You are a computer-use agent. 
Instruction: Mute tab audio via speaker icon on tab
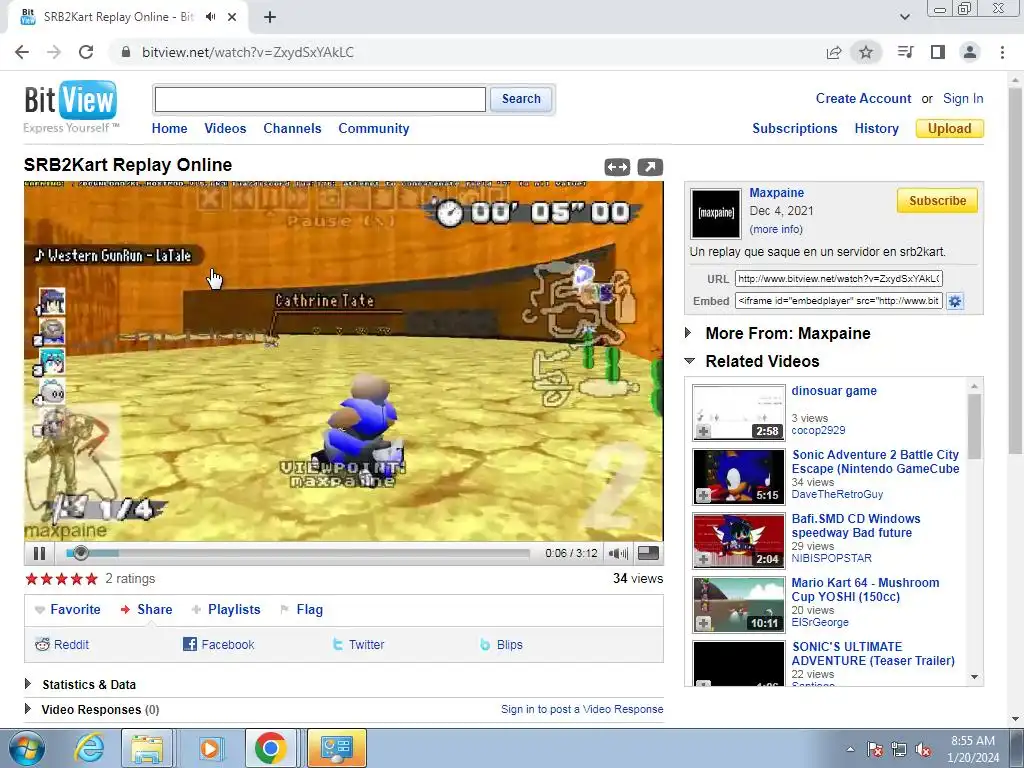(210, 17)
